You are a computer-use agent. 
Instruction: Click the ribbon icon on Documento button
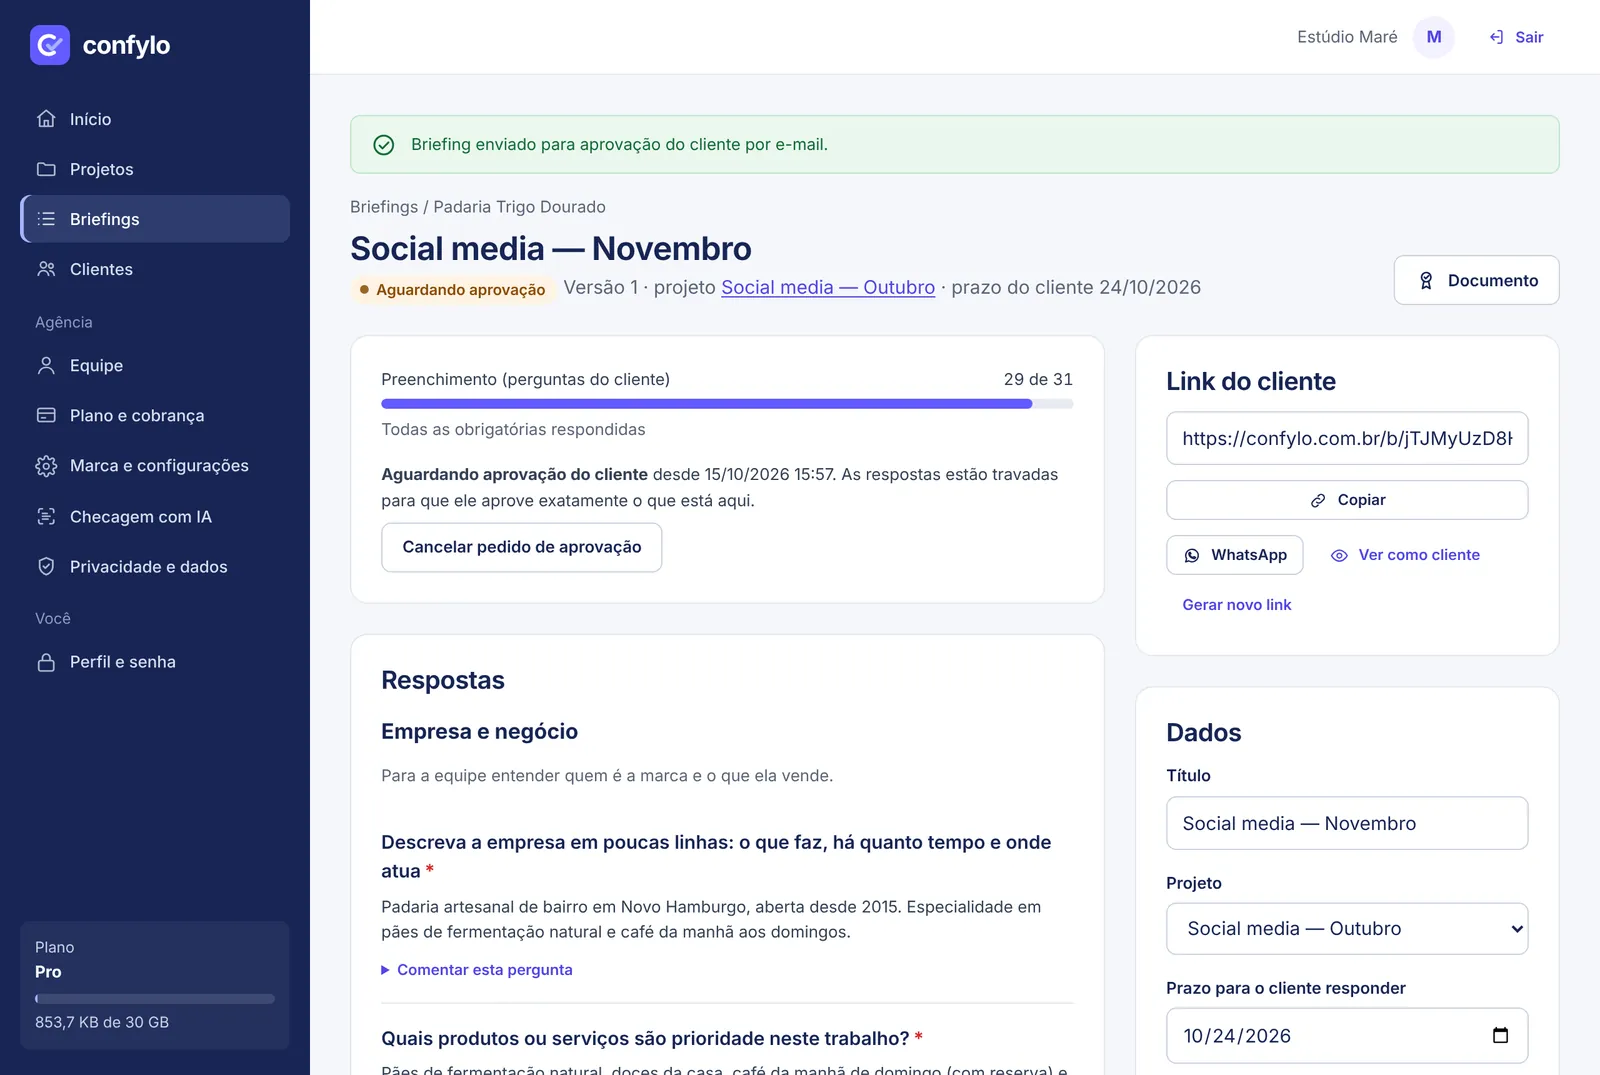(x=1426, y=281)
